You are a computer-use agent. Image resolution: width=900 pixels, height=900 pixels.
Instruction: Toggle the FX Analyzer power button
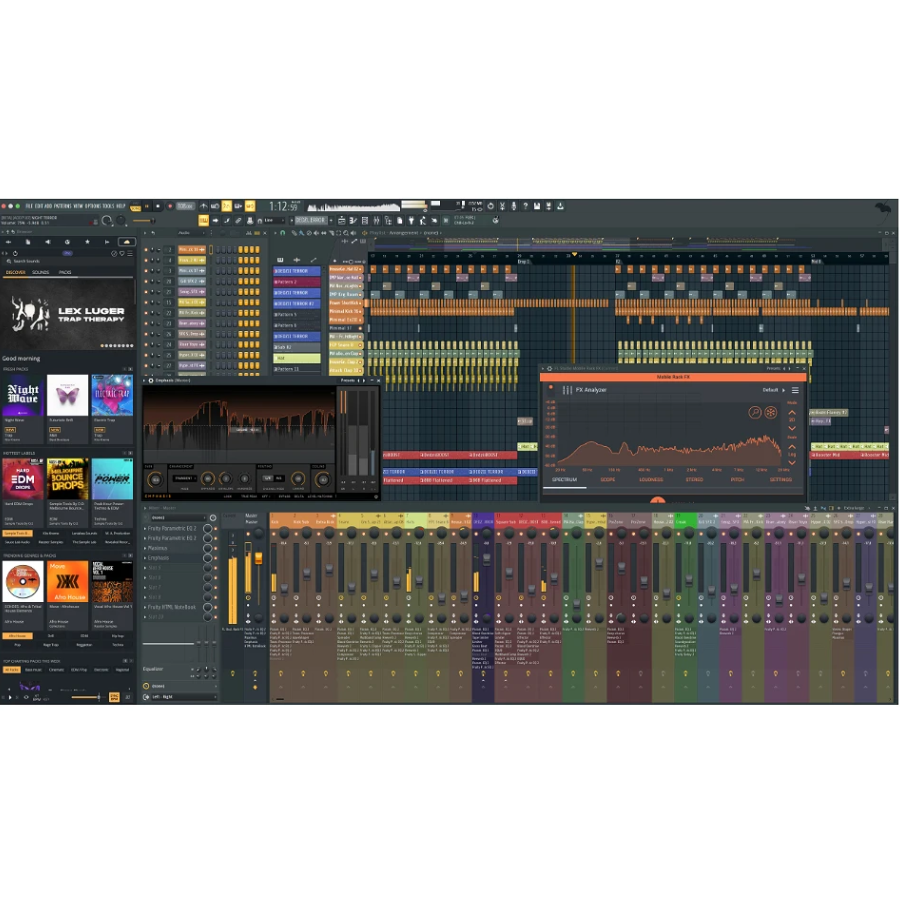(x=551, y=387)
